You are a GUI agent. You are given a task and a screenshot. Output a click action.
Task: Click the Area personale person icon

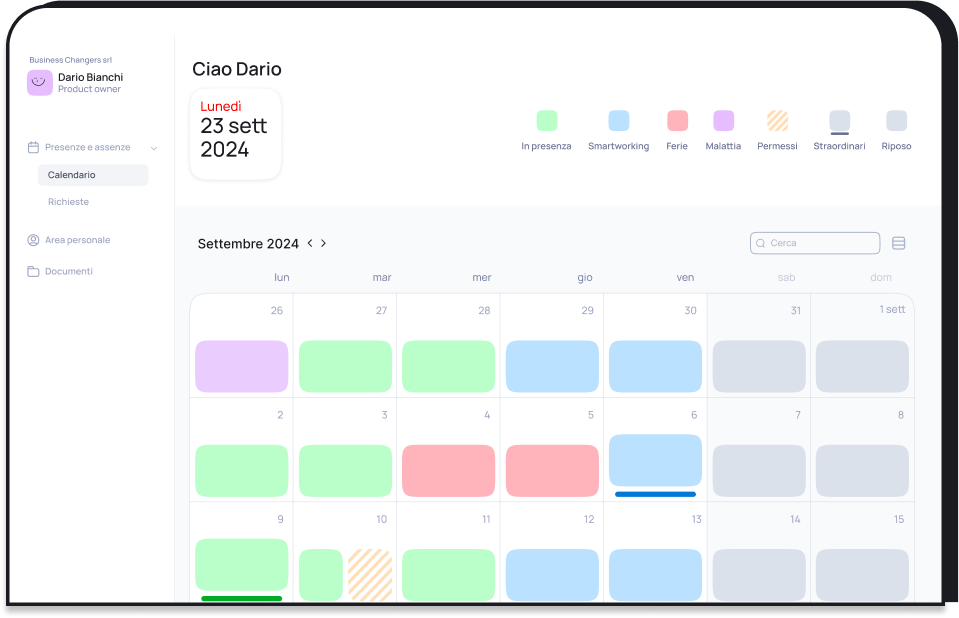(33, 240)
